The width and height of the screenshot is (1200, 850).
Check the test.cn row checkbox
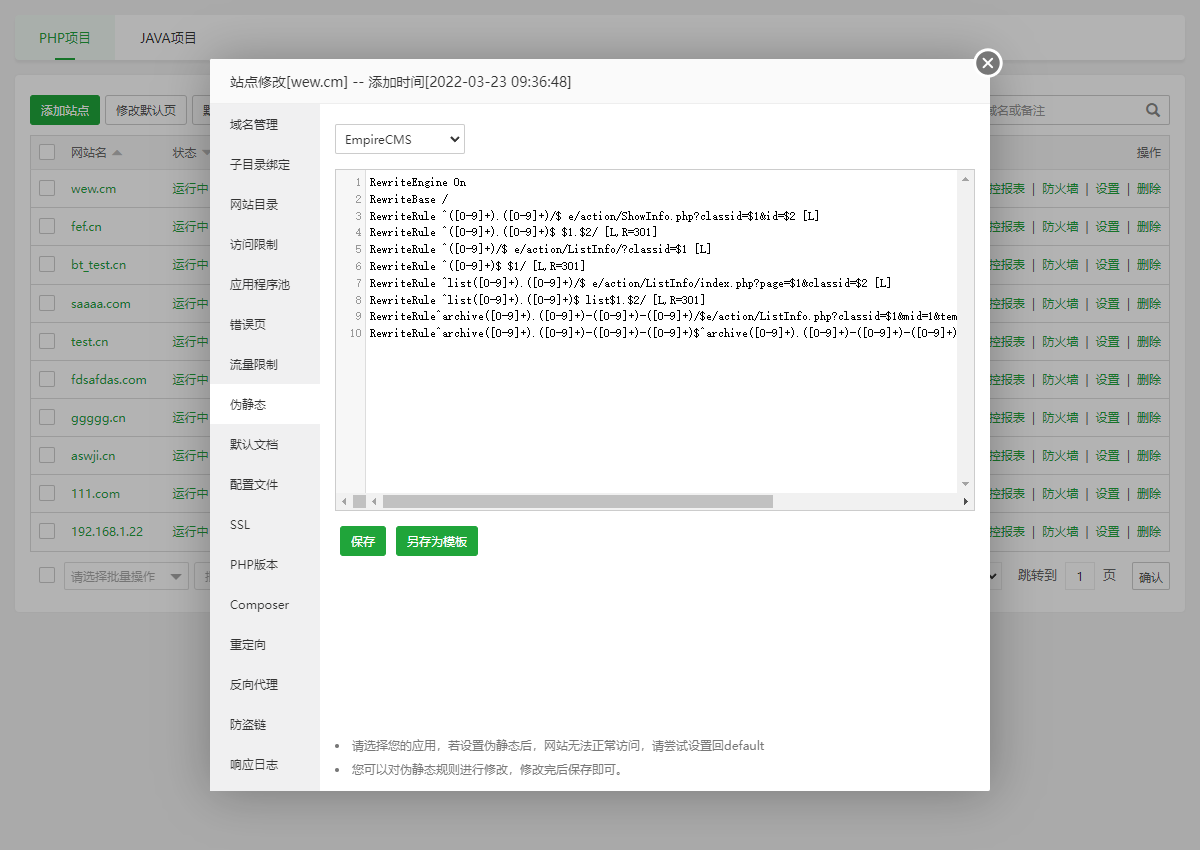[45, 341]
